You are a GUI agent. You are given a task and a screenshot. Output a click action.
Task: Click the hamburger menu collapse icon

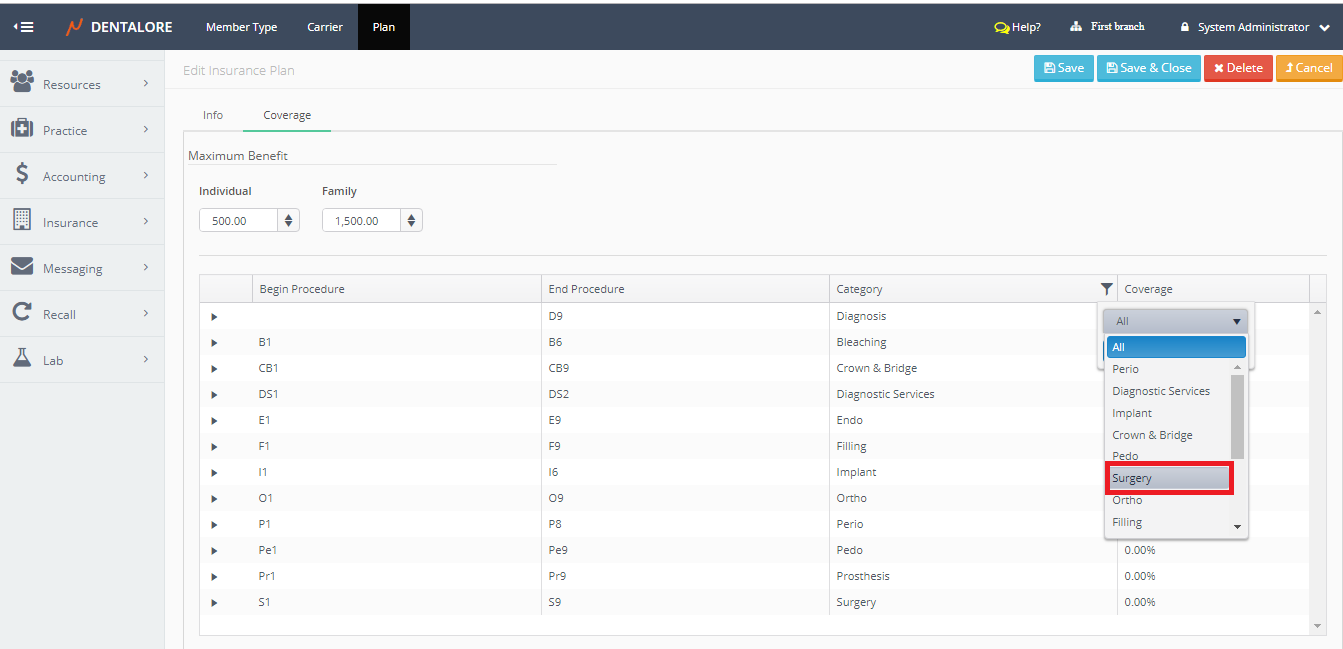click(24, 27)
